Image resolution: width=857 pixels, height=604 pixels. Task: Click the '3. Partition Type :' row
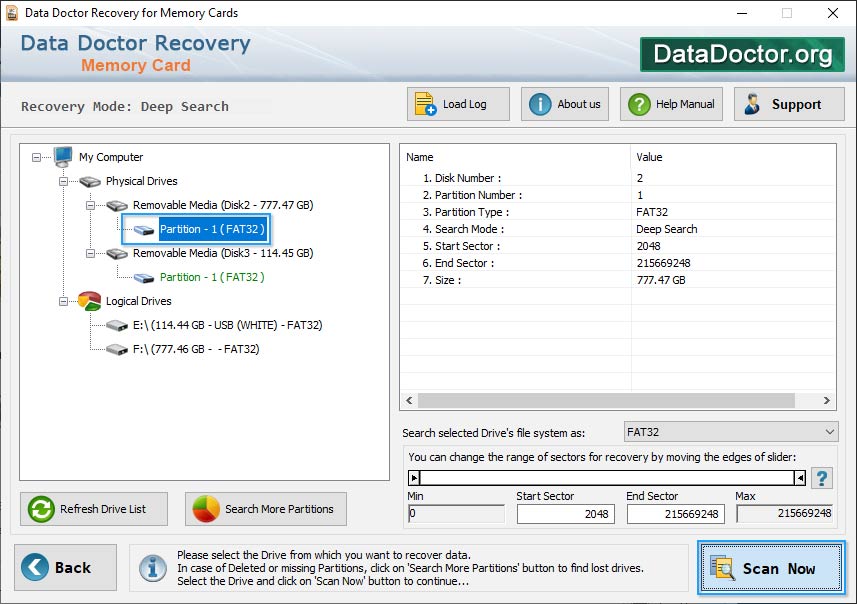[618, 212]
